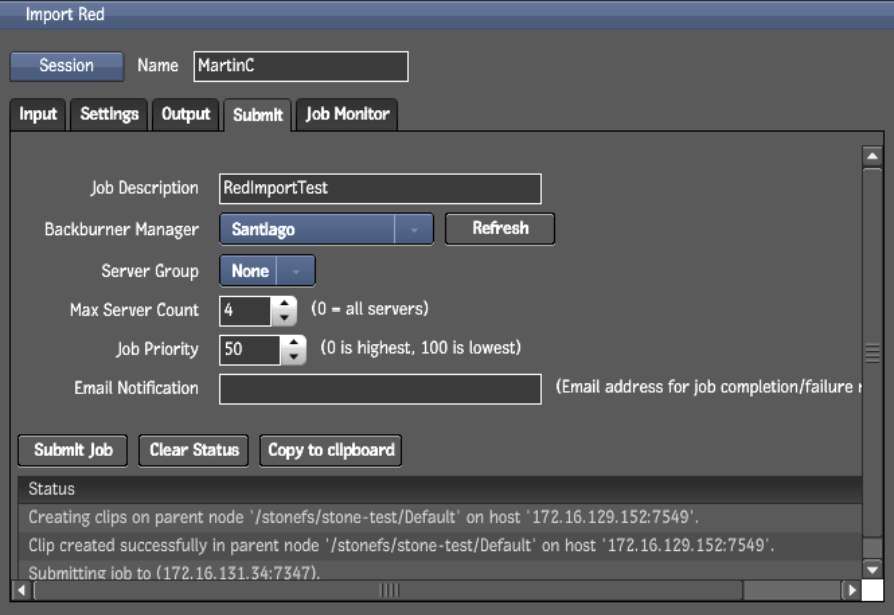Click the horizontal scrollbar right arrow

(850, 590)
